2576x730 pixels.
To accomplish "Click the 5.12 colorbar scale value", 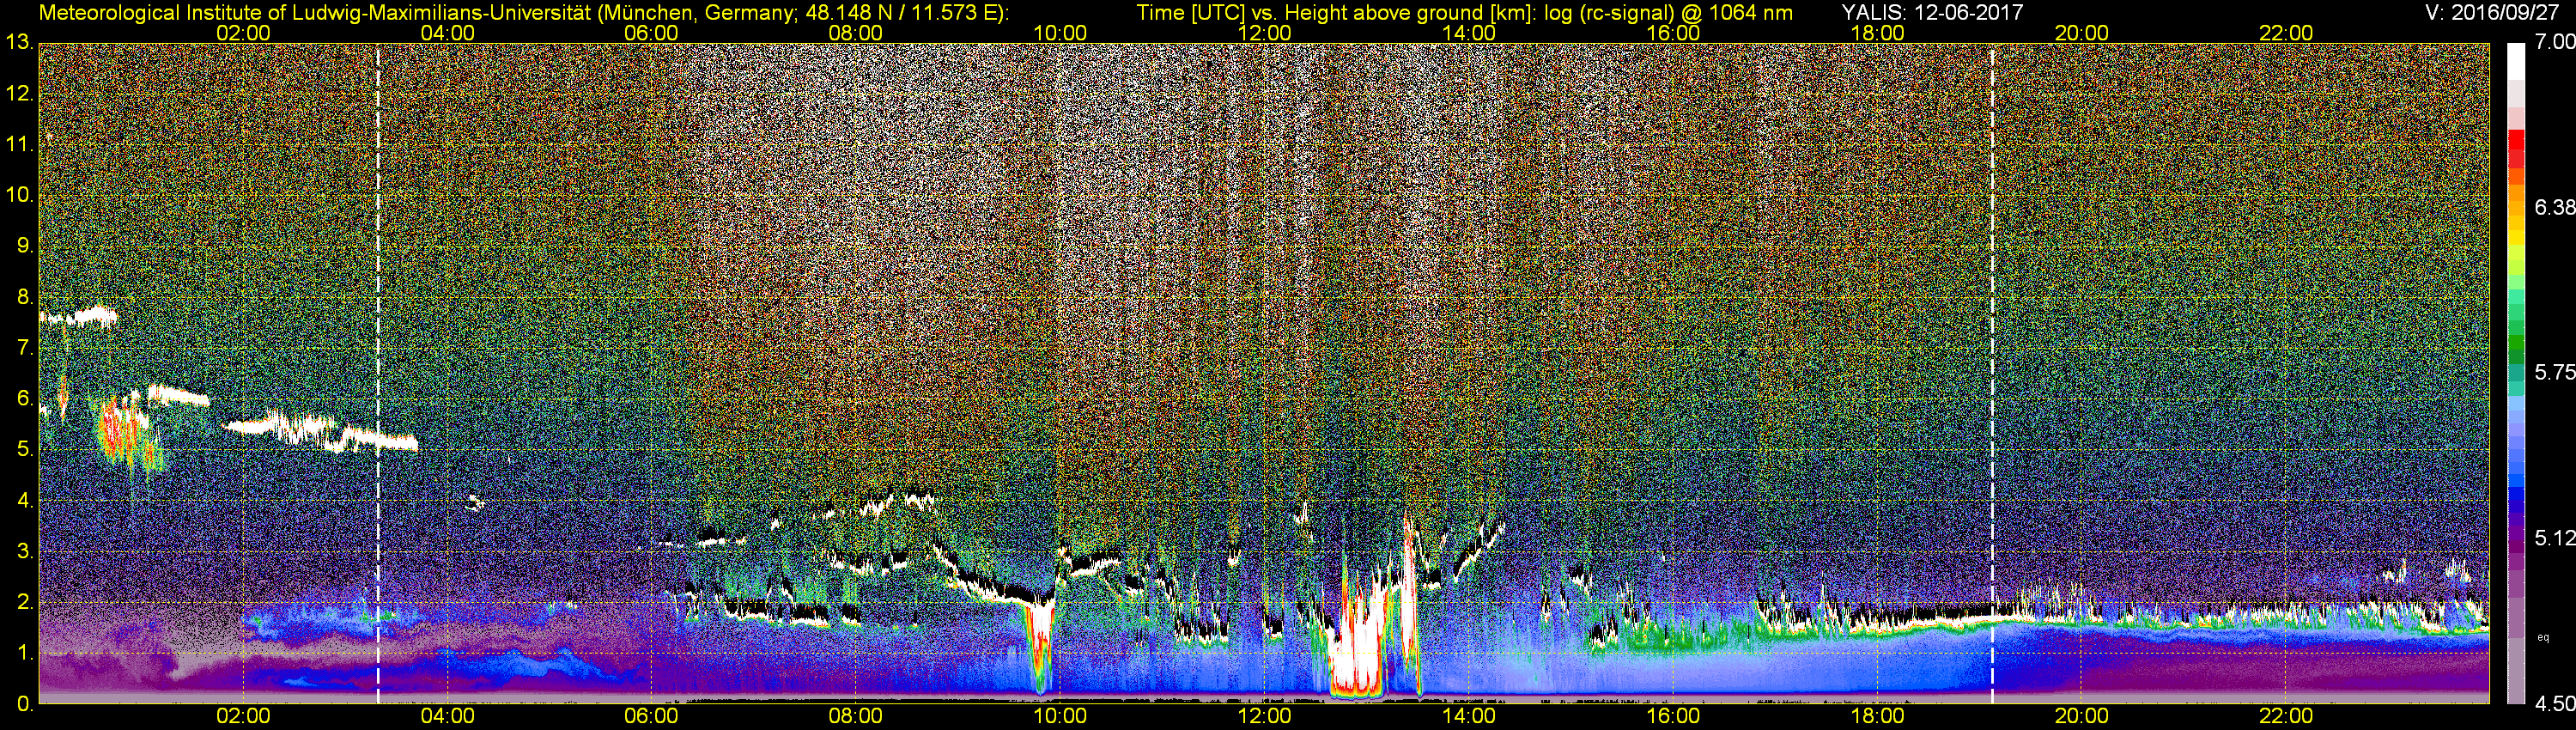I will coord(2556,539).
